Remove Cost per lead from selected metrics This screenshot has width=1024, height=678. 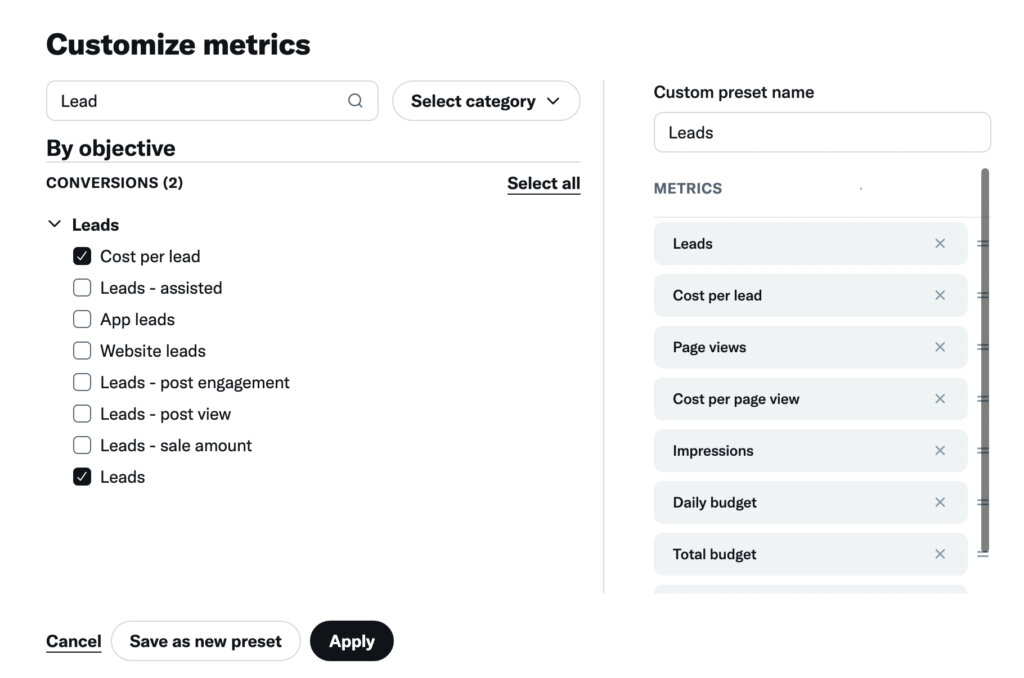(939, 295)
